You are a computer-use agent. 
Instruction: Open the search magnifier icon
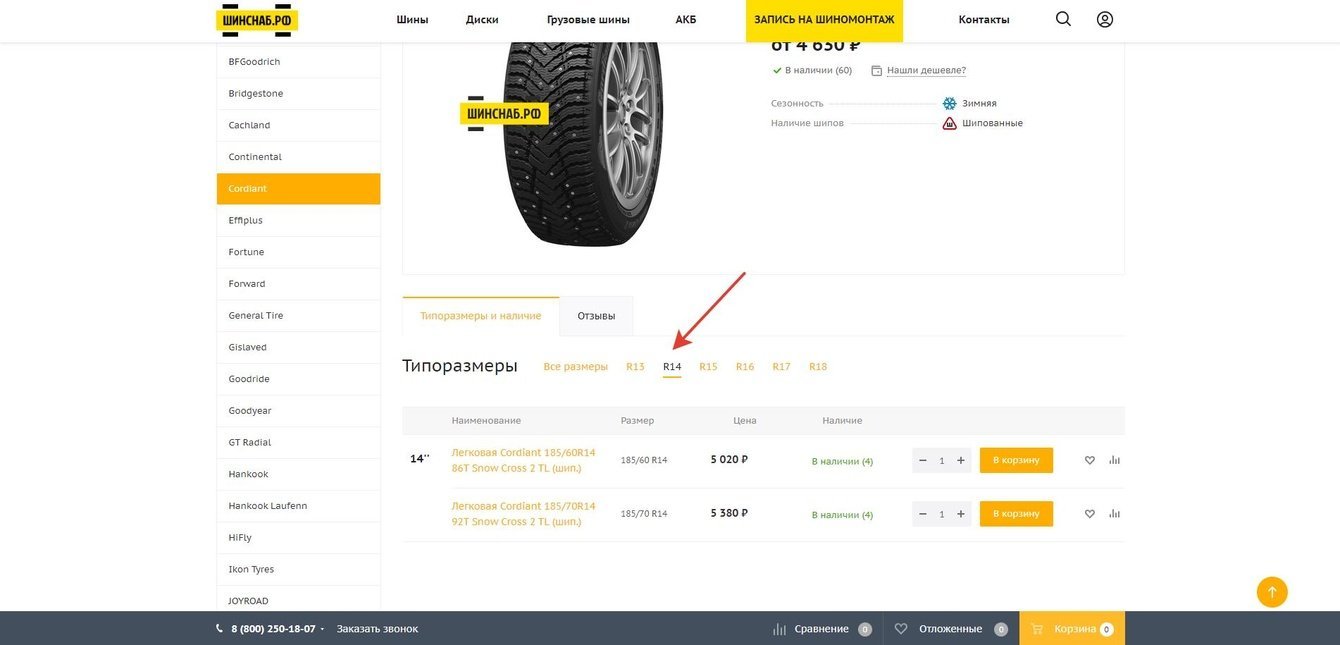click(x=1063, y=19)
